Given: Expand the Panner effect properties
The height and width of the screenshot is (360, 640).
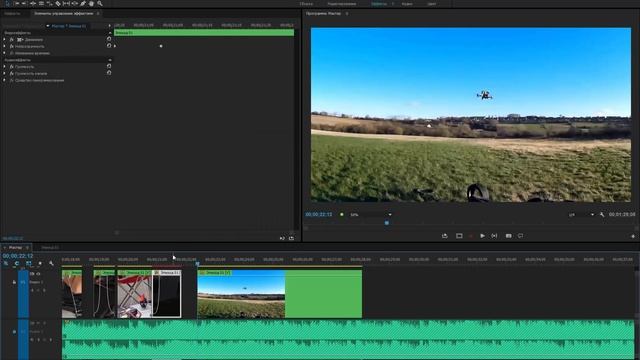Looking at the screenshot, I should pos(4,80).
